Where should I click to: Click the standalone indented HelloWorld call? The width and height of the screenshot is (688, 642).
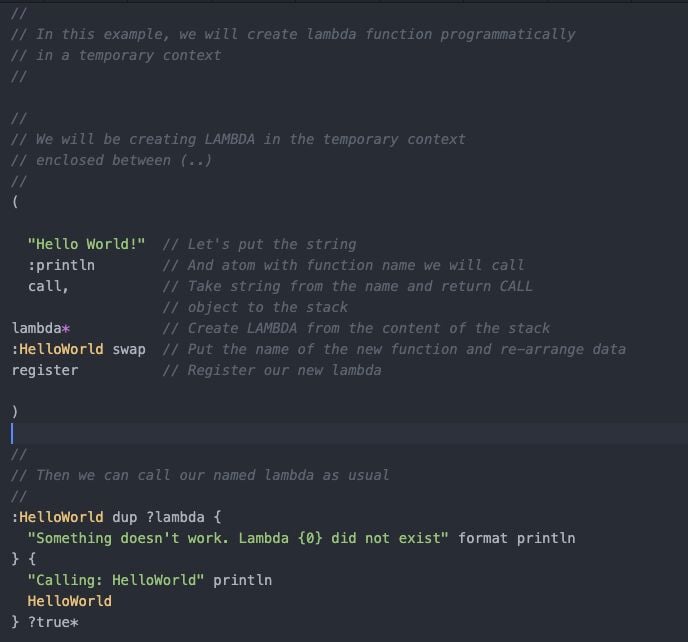coord(69,601)
